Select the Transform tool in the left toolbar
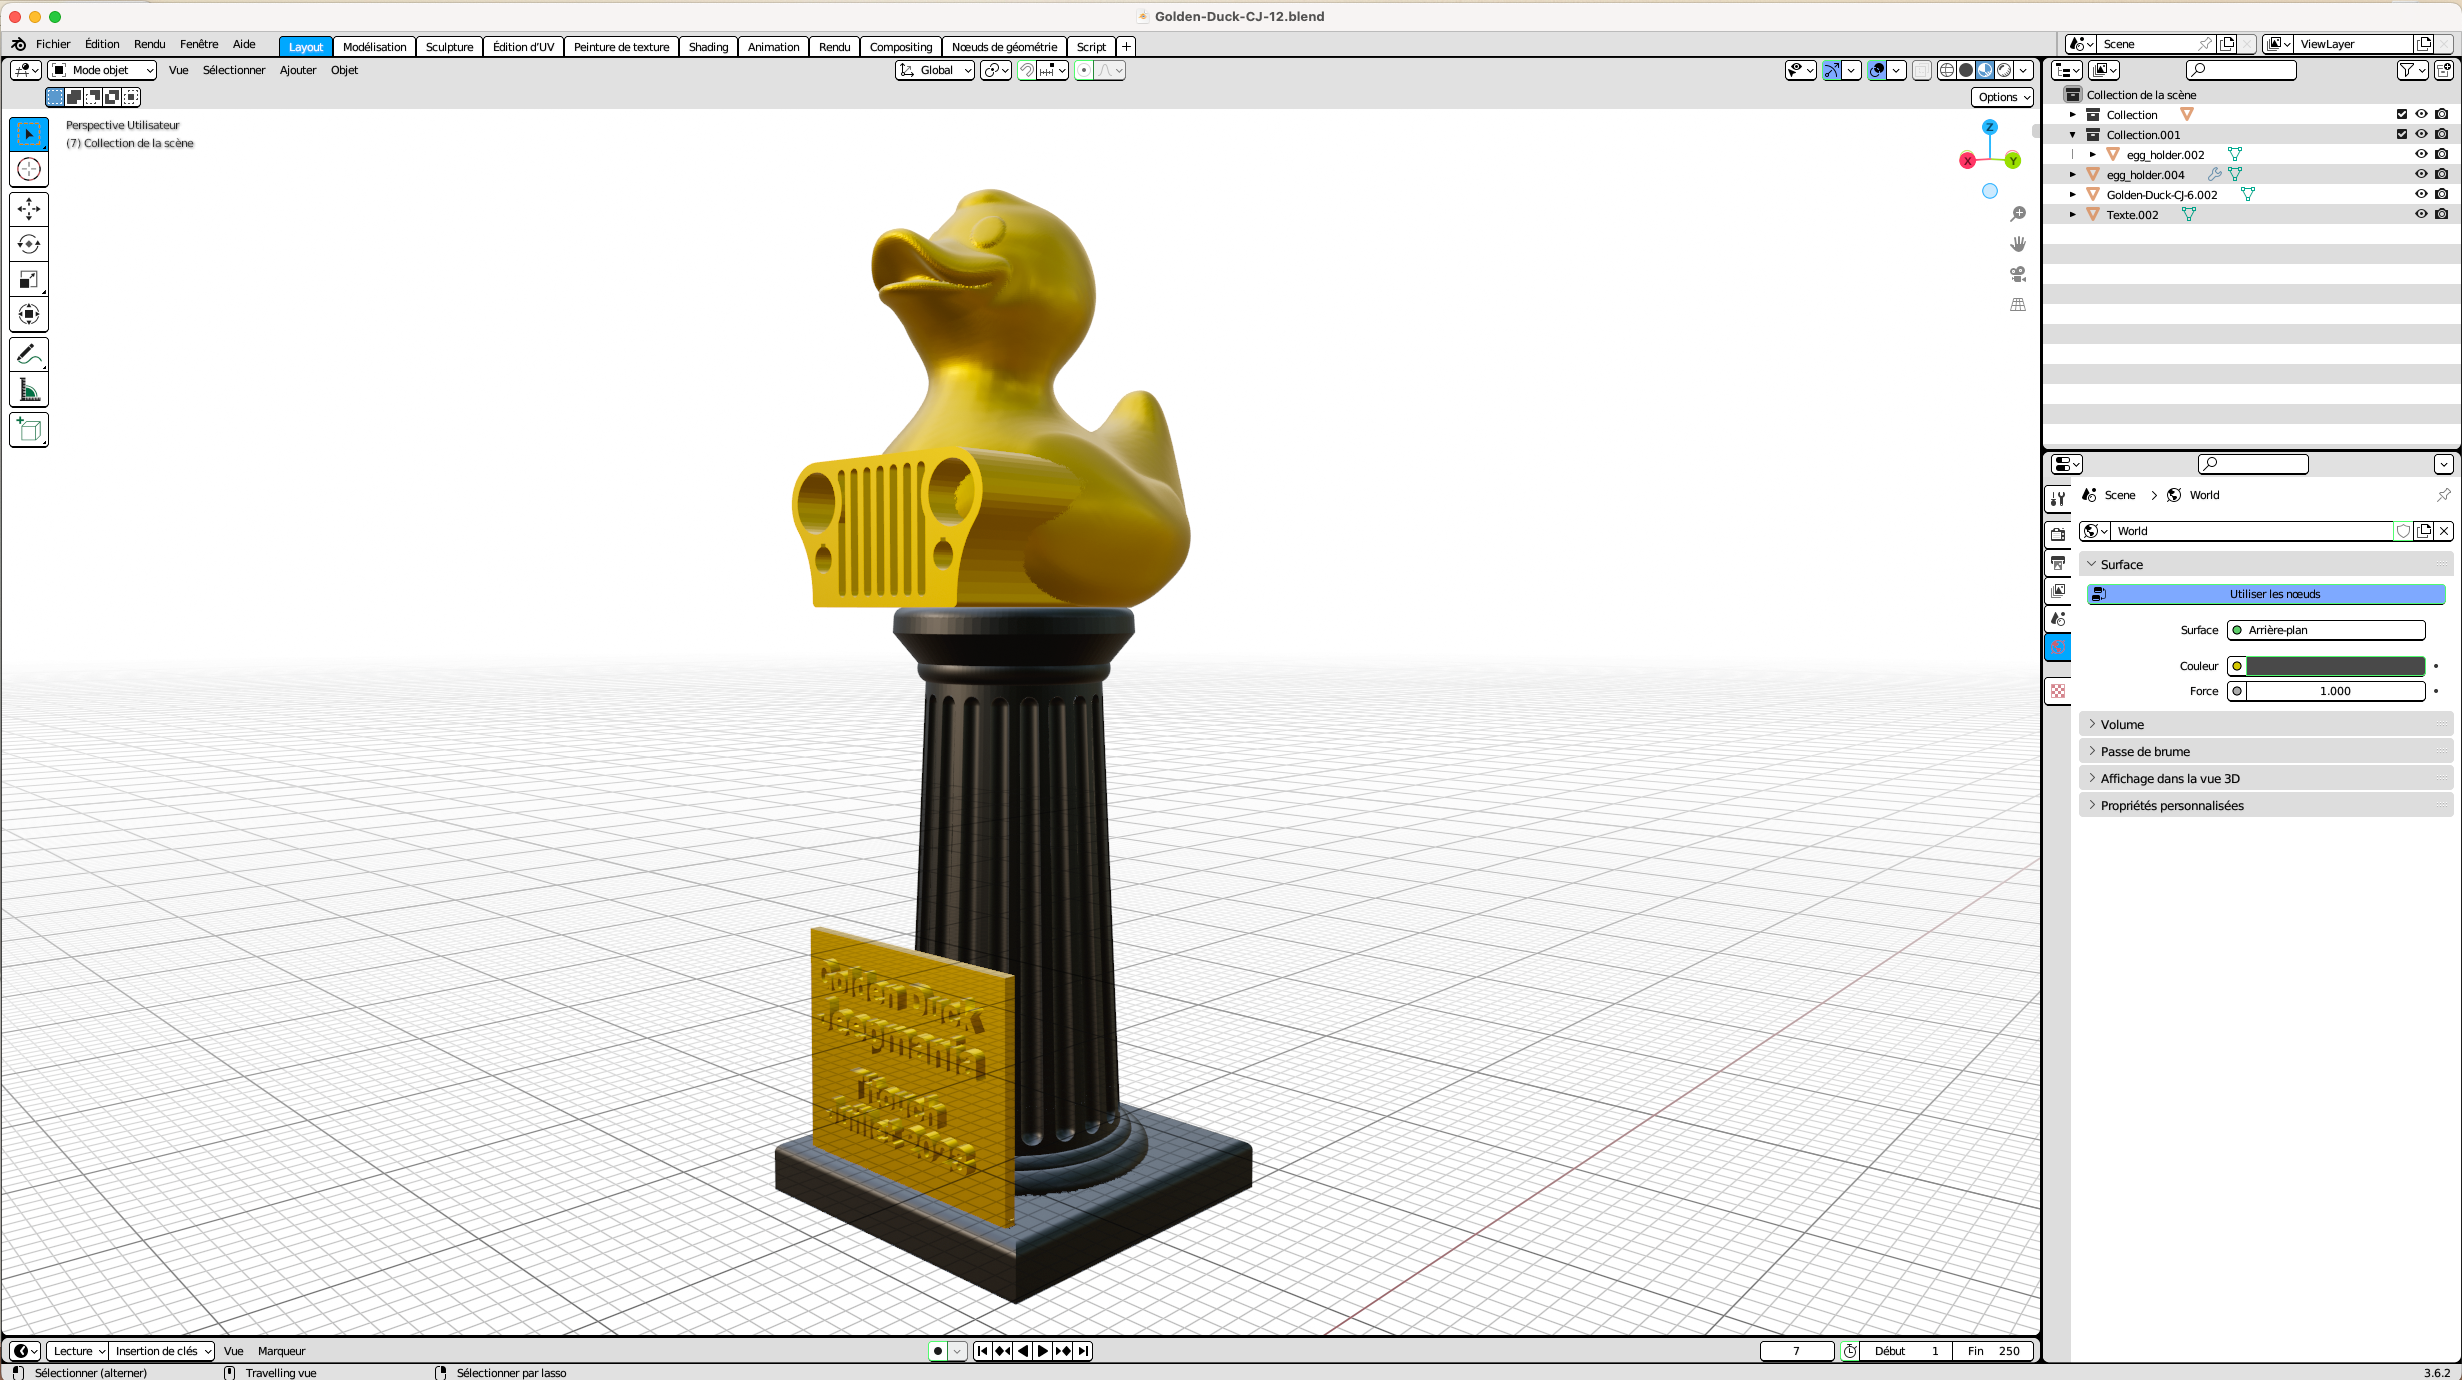This screenshot has height=1380, width=2462. point(29,314)
